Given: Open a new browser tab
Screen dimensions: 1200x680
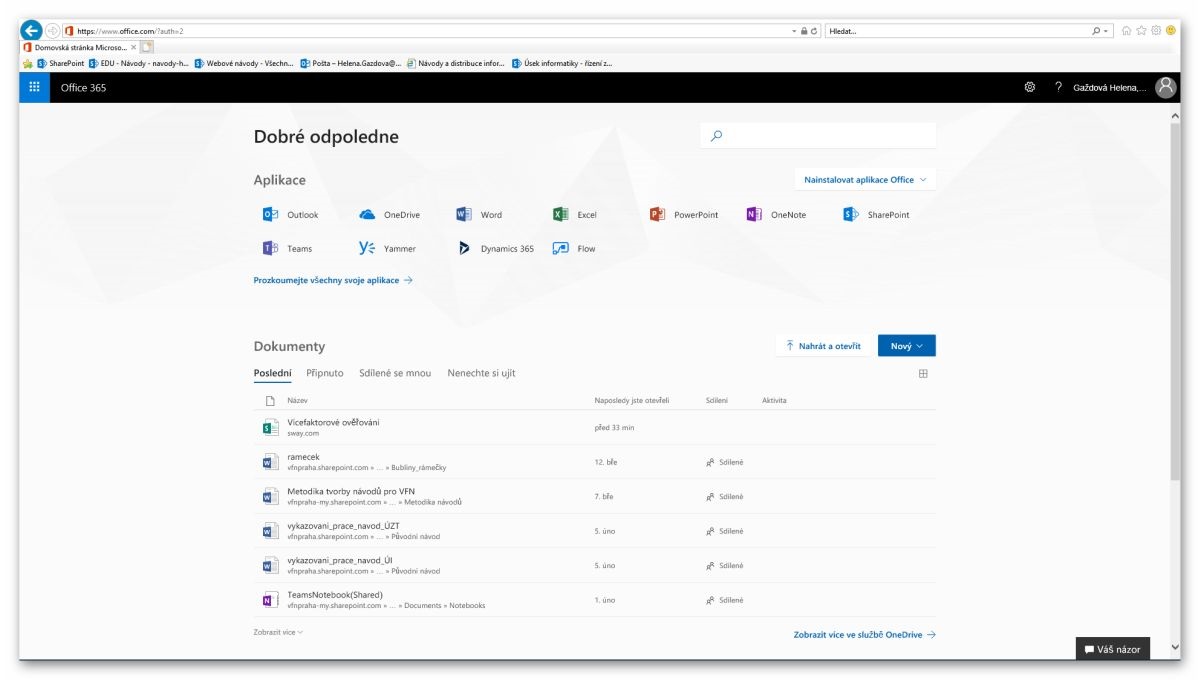Looking at the screenshot, I should point(147,47).
